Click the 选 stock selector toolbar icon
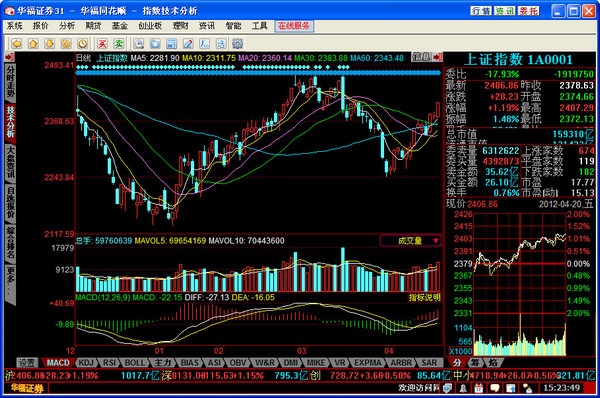 tap(221, 44)
